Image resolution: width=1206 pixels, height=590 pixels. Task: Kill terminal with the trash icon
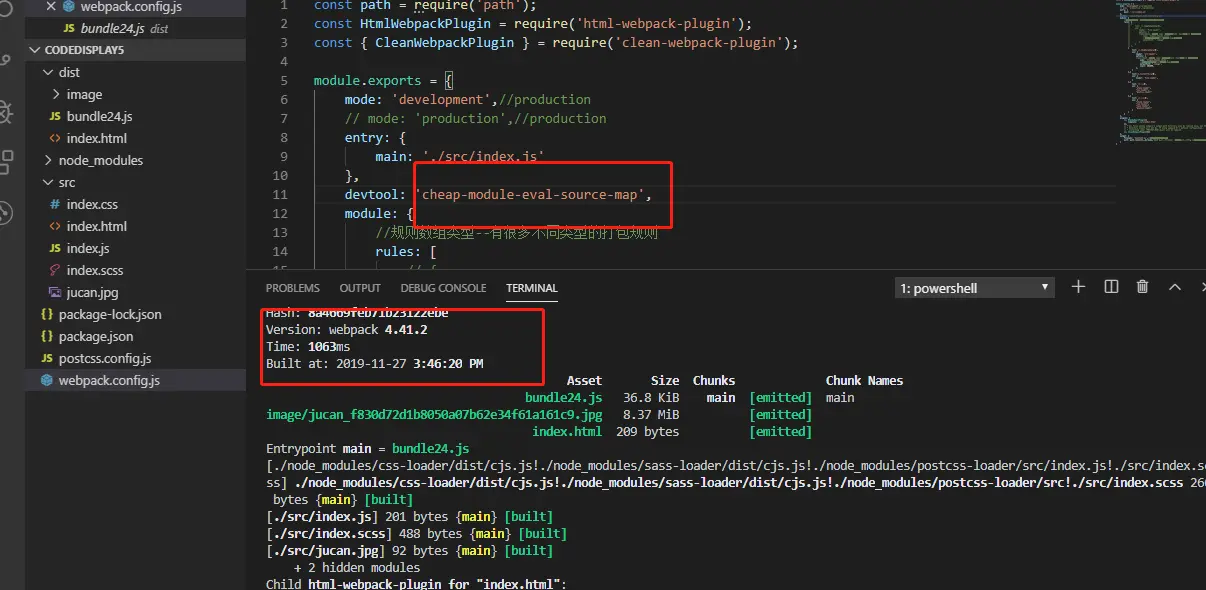pos(1143,287)
